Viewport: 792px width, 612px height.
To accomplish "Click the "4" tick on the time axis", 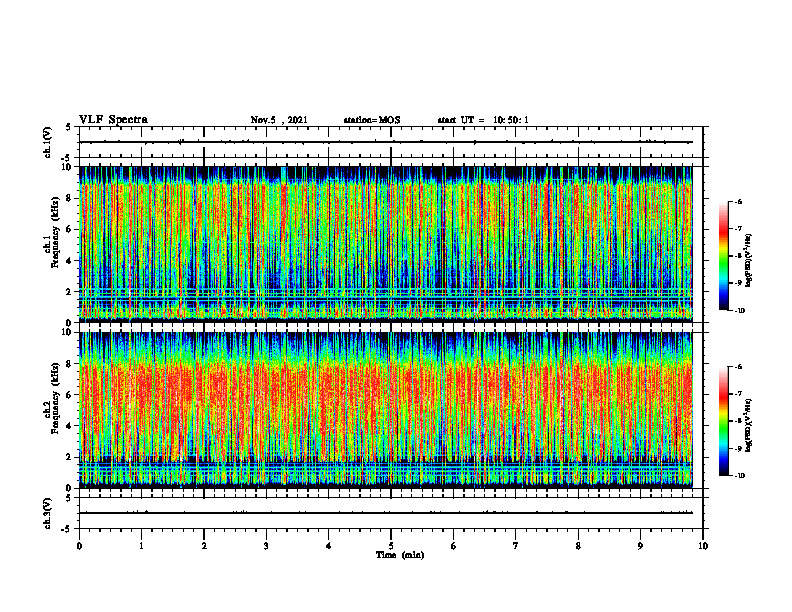I will click(329, 546).
